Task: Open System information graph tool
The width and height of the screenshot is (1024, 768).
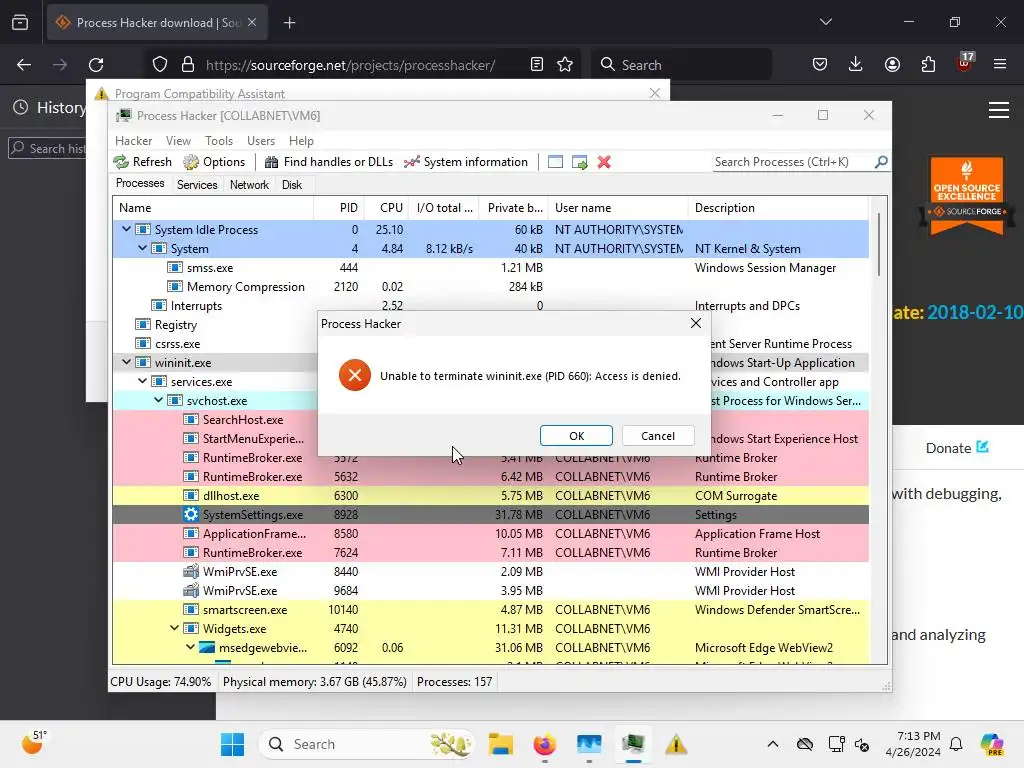Action: coord(411,162)
